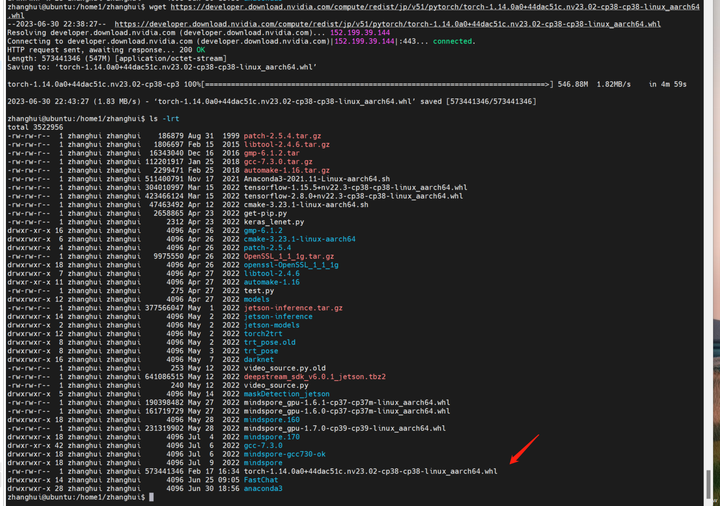The width and height of the screenshot is (720, 506).
Task: Select directory name anaconda3
Action: [x=263, y=489]
